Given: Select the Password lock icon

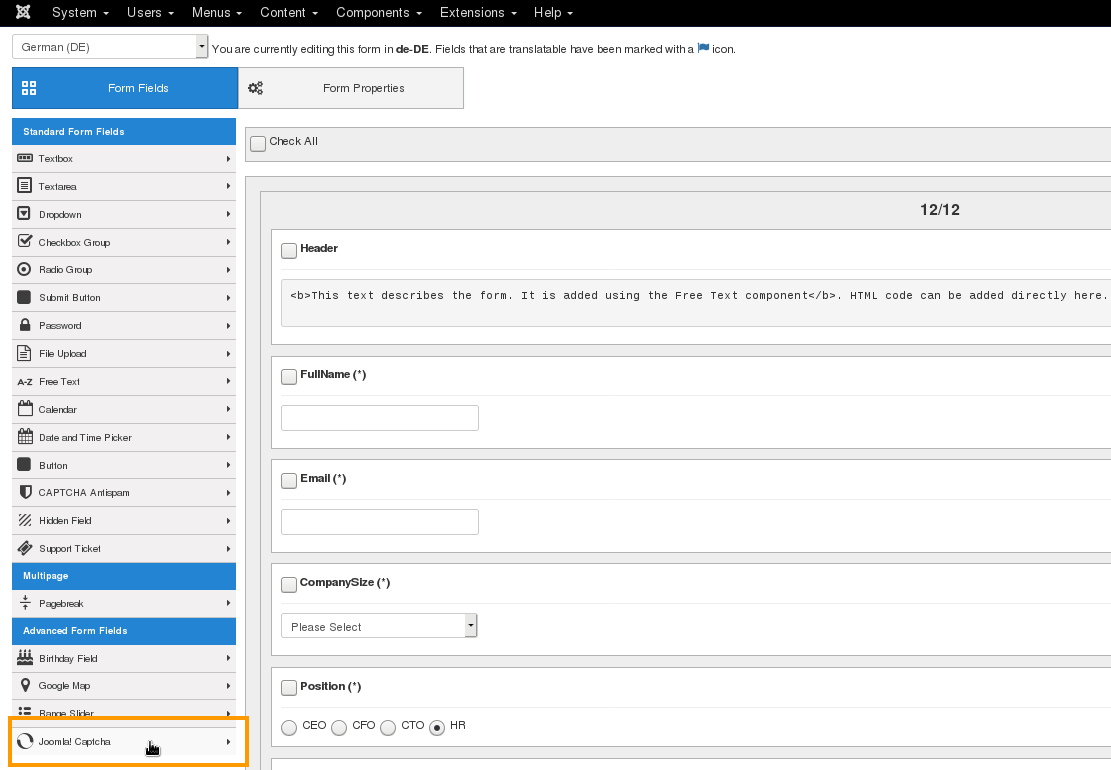Looking at the screenshot, I should click(23, 325).
